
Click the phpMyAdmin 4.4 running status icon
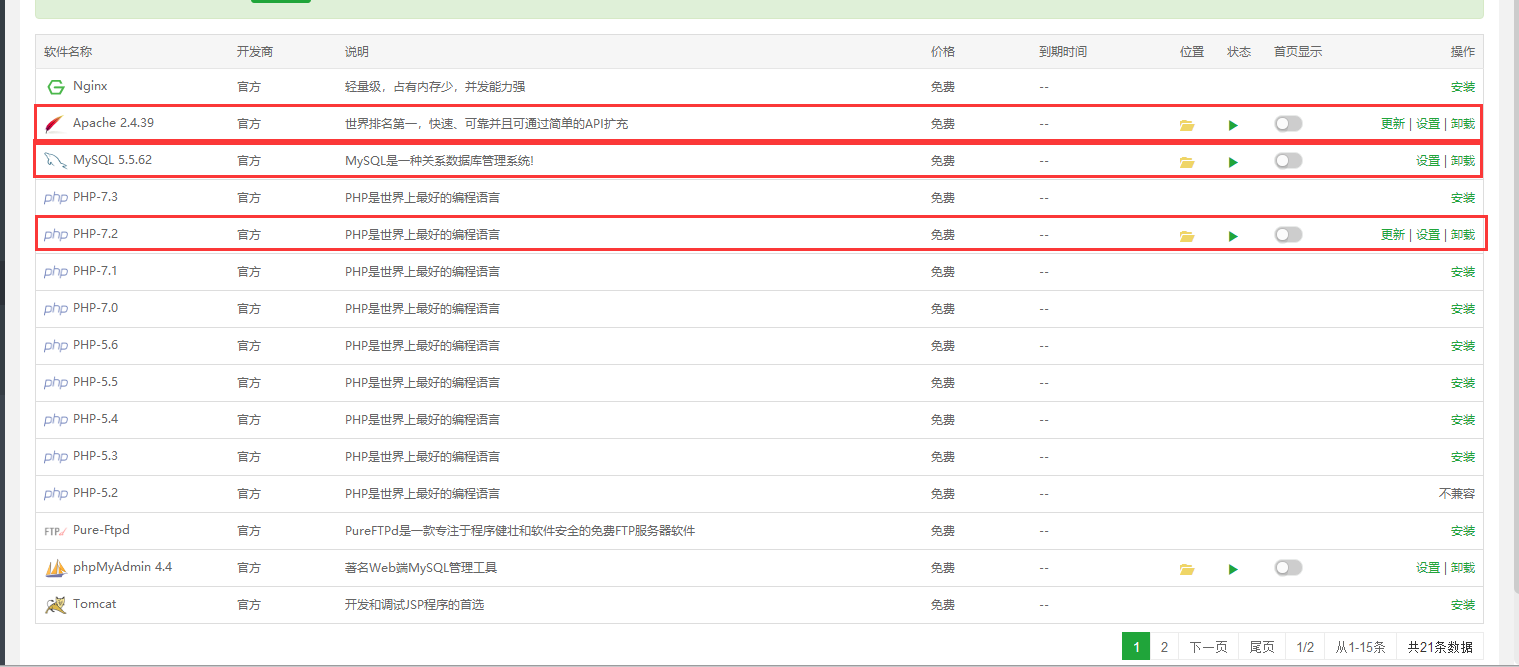1233,569
